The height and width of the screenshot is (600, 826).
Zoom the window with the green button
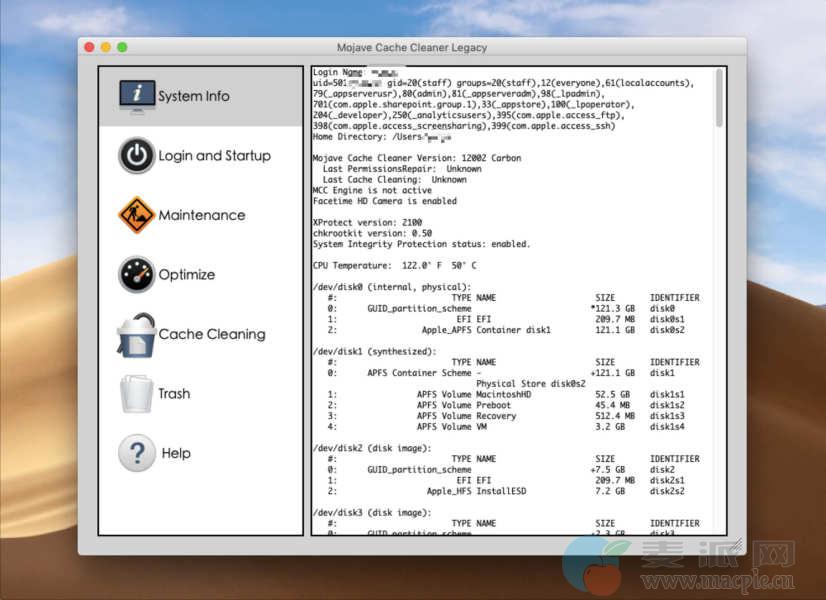[x=122, y=47]
